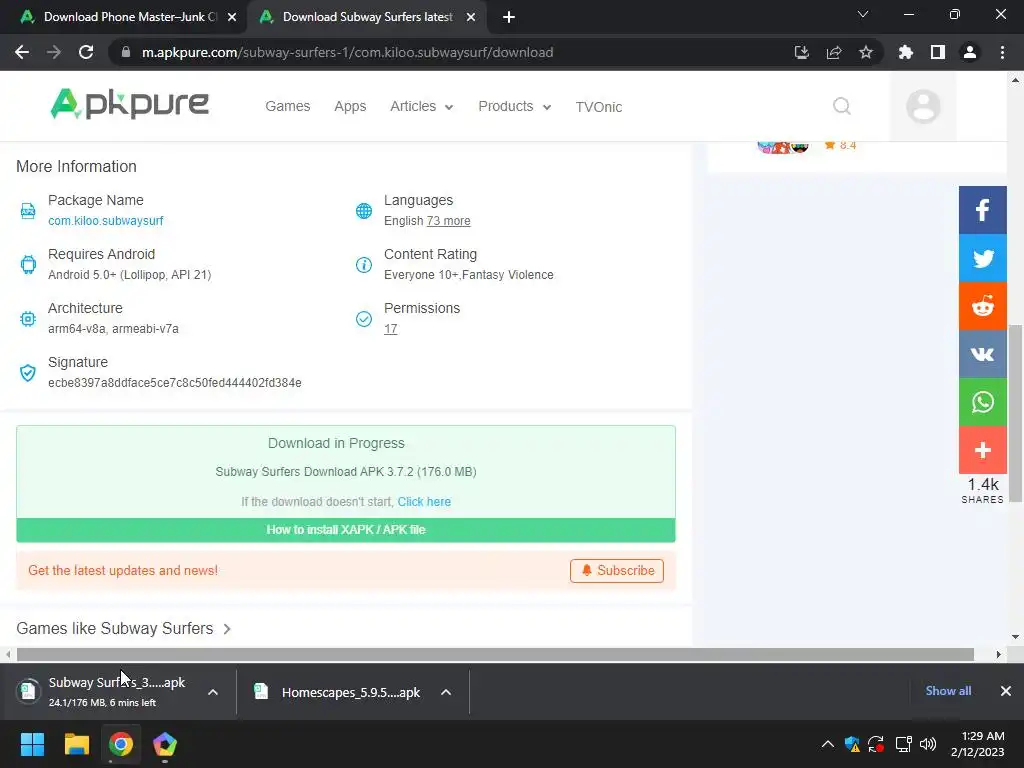Click the Windows Security tray icon
1024x768 pixels.
[852, 744]
